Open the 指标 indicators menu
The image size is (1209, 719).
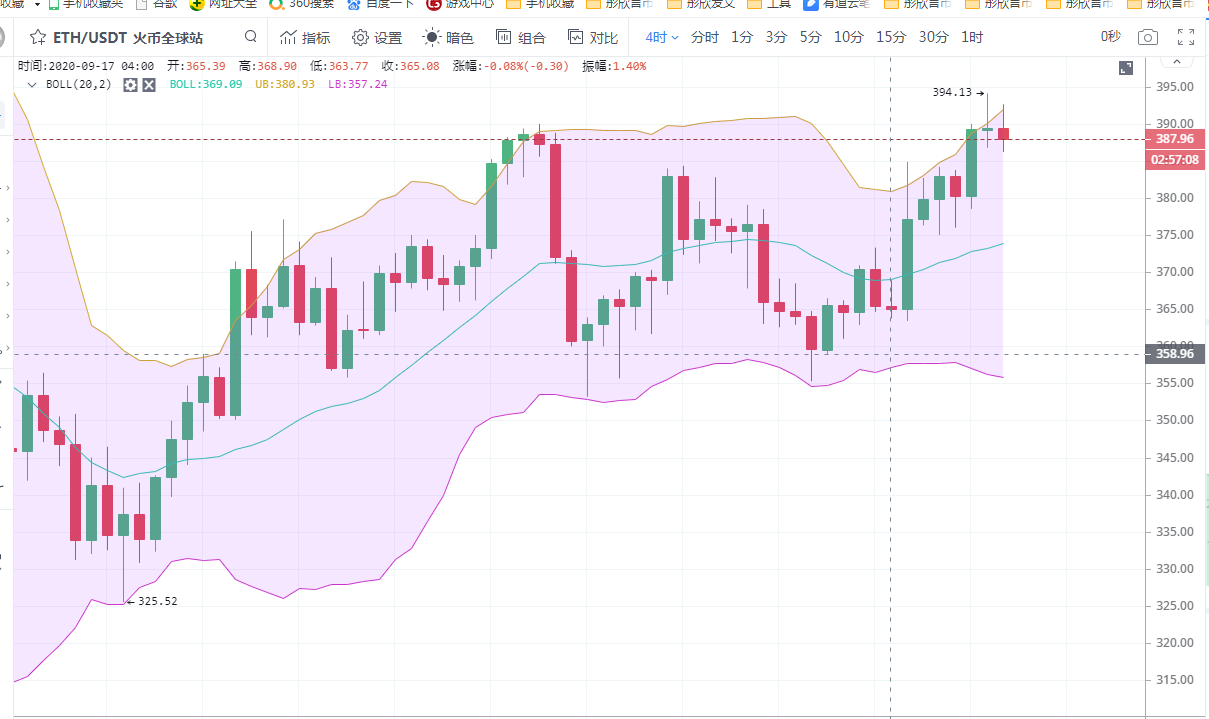[x=305, y=38]
